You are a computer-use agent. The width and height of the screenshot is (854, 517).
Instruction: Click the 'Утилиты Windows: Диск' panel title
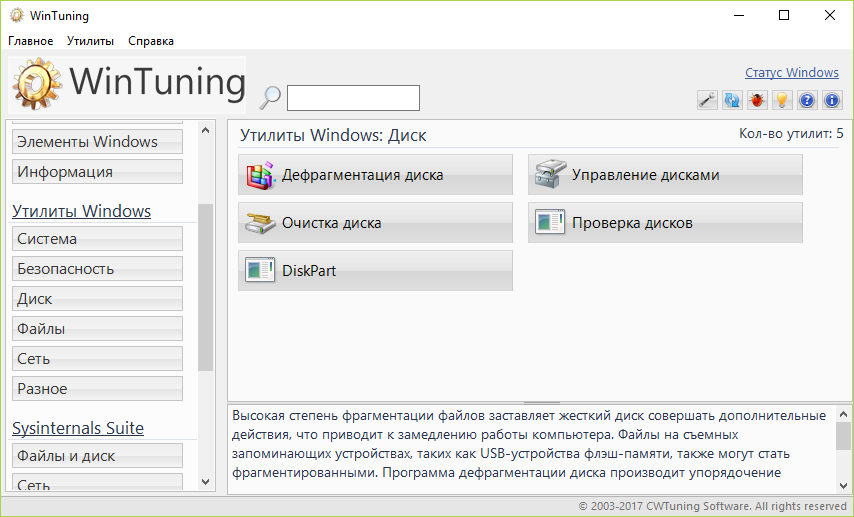point(333,135)
